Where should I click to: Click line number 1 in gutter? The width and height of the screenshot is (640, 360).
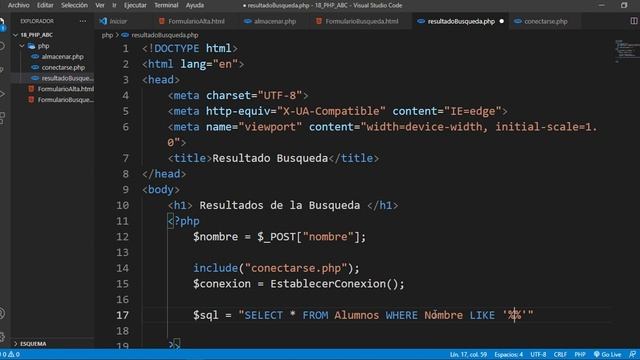tap(126, 49)
